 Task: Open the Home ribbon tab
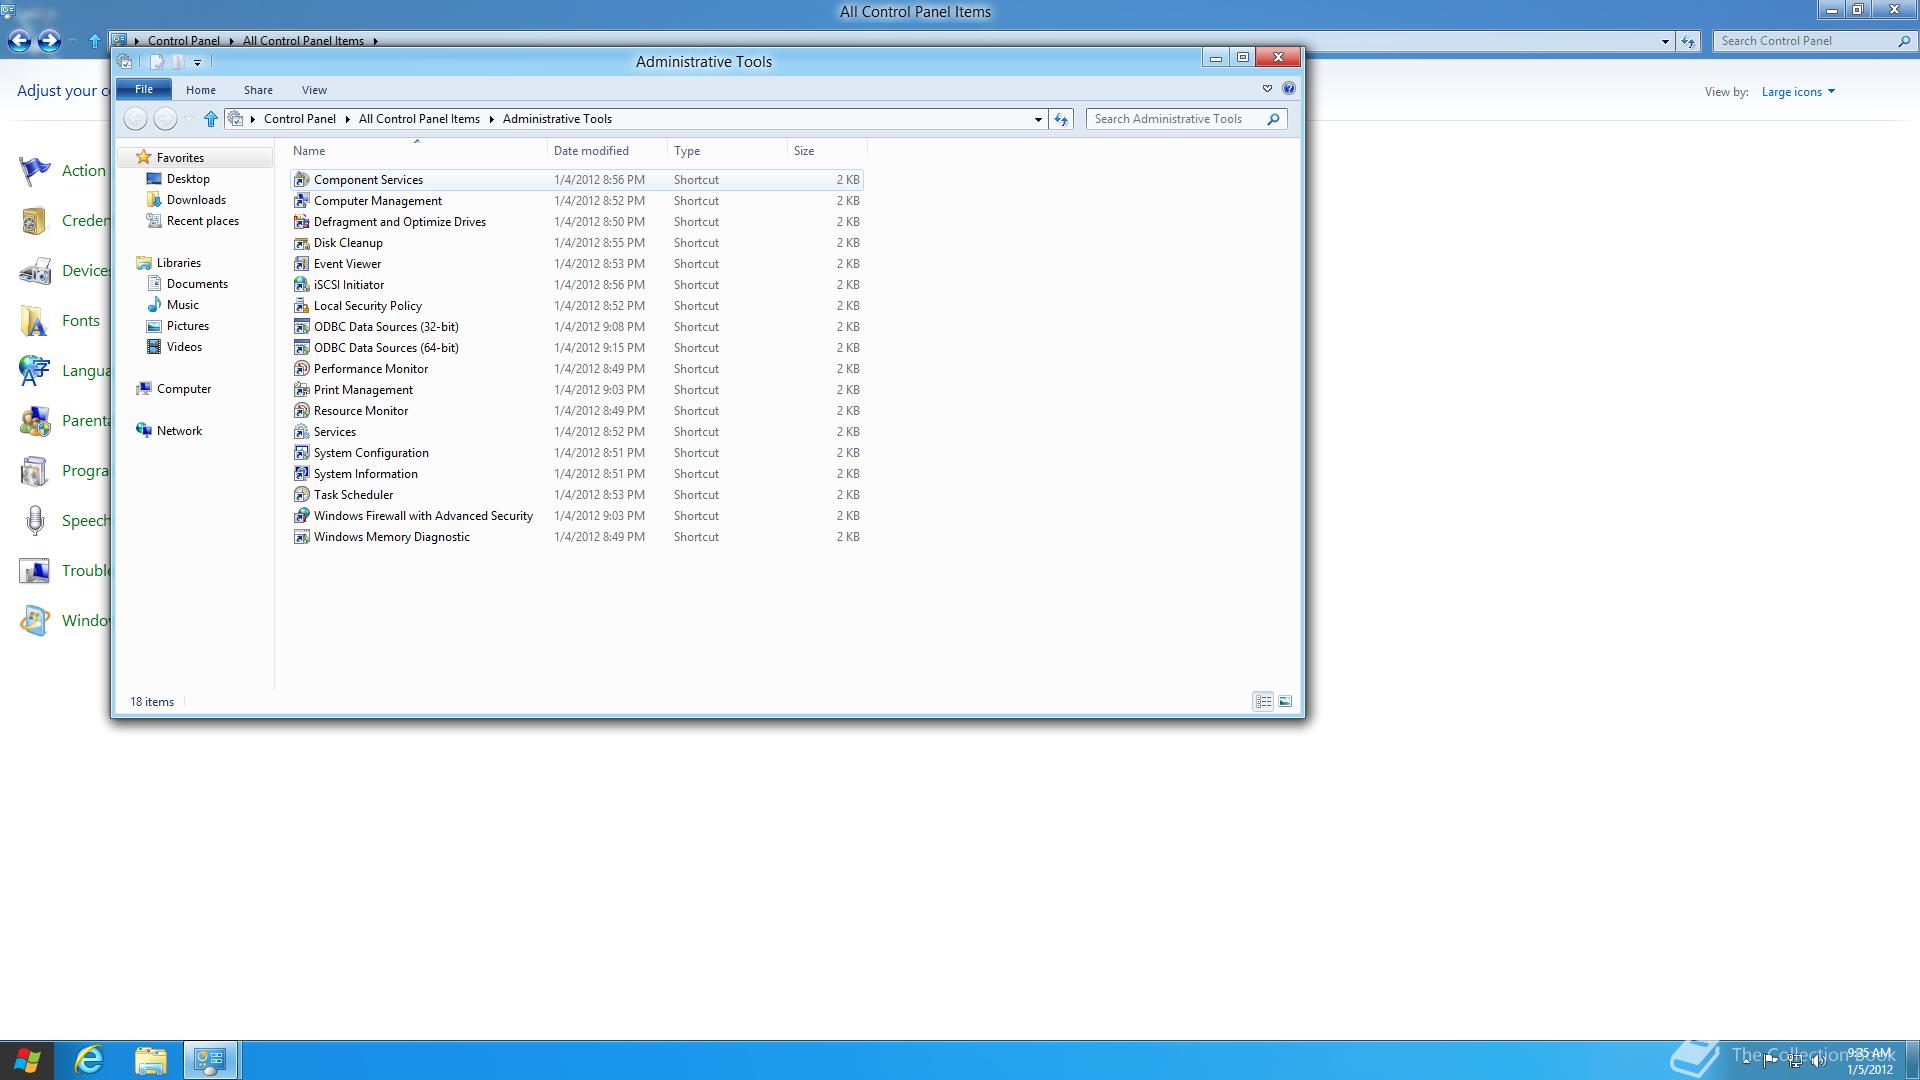pyautogui.click(x=201, y=90)
